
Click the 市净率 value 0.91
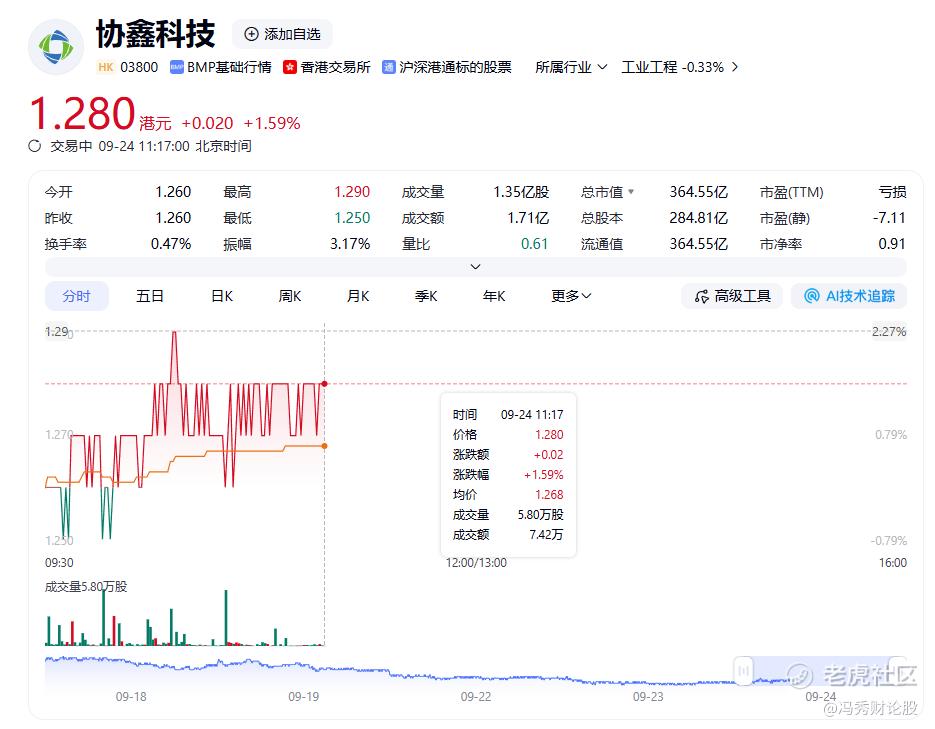tap(891, 244)
